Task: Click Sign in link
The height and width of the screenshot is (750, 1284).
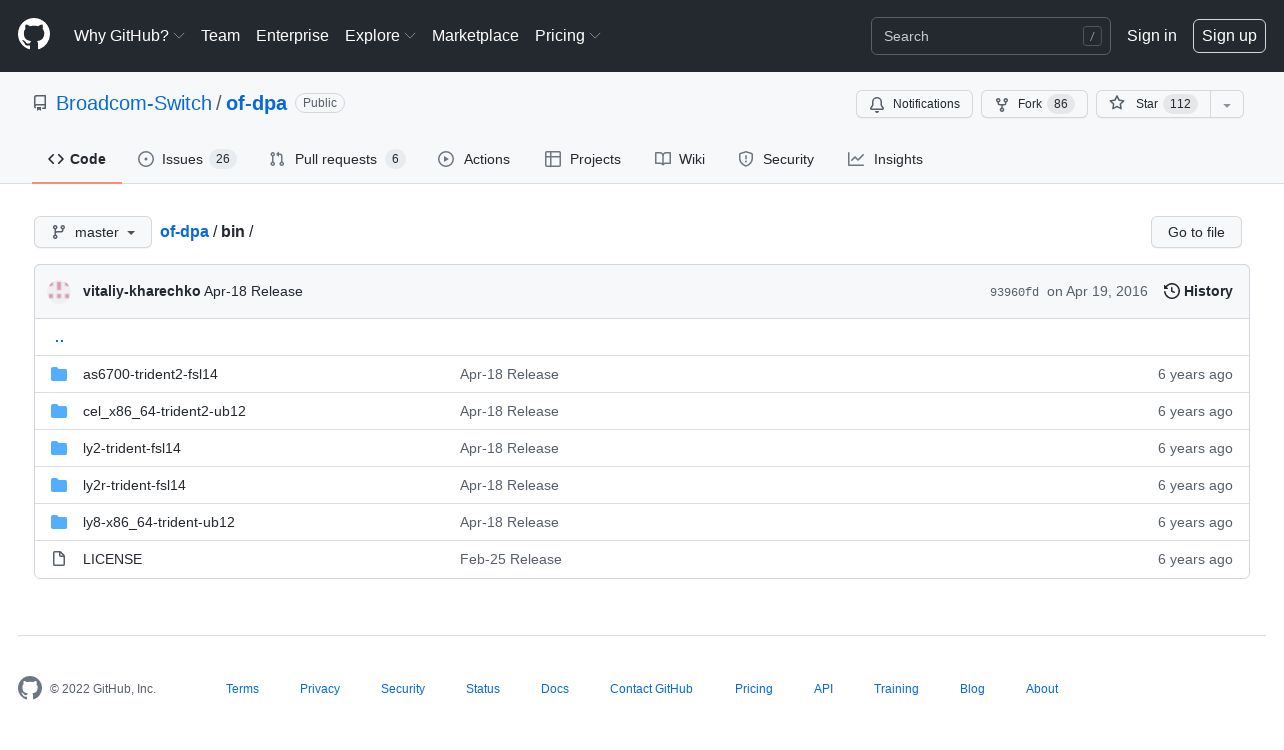Action: (x=1151, y=36)
